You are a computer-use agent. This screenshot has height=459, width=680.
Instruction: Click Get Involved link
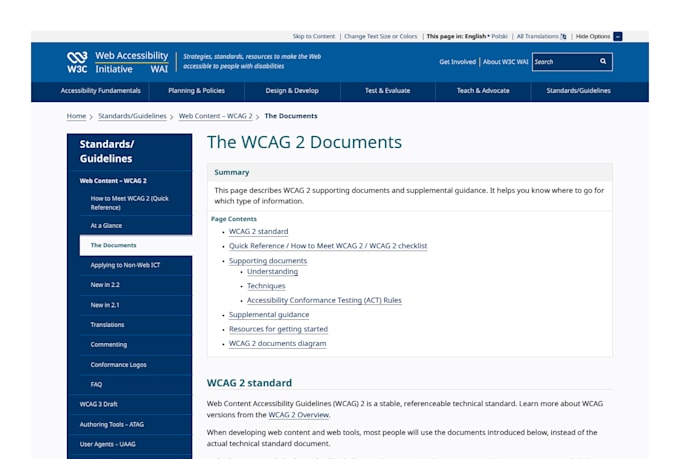(457, 62)
